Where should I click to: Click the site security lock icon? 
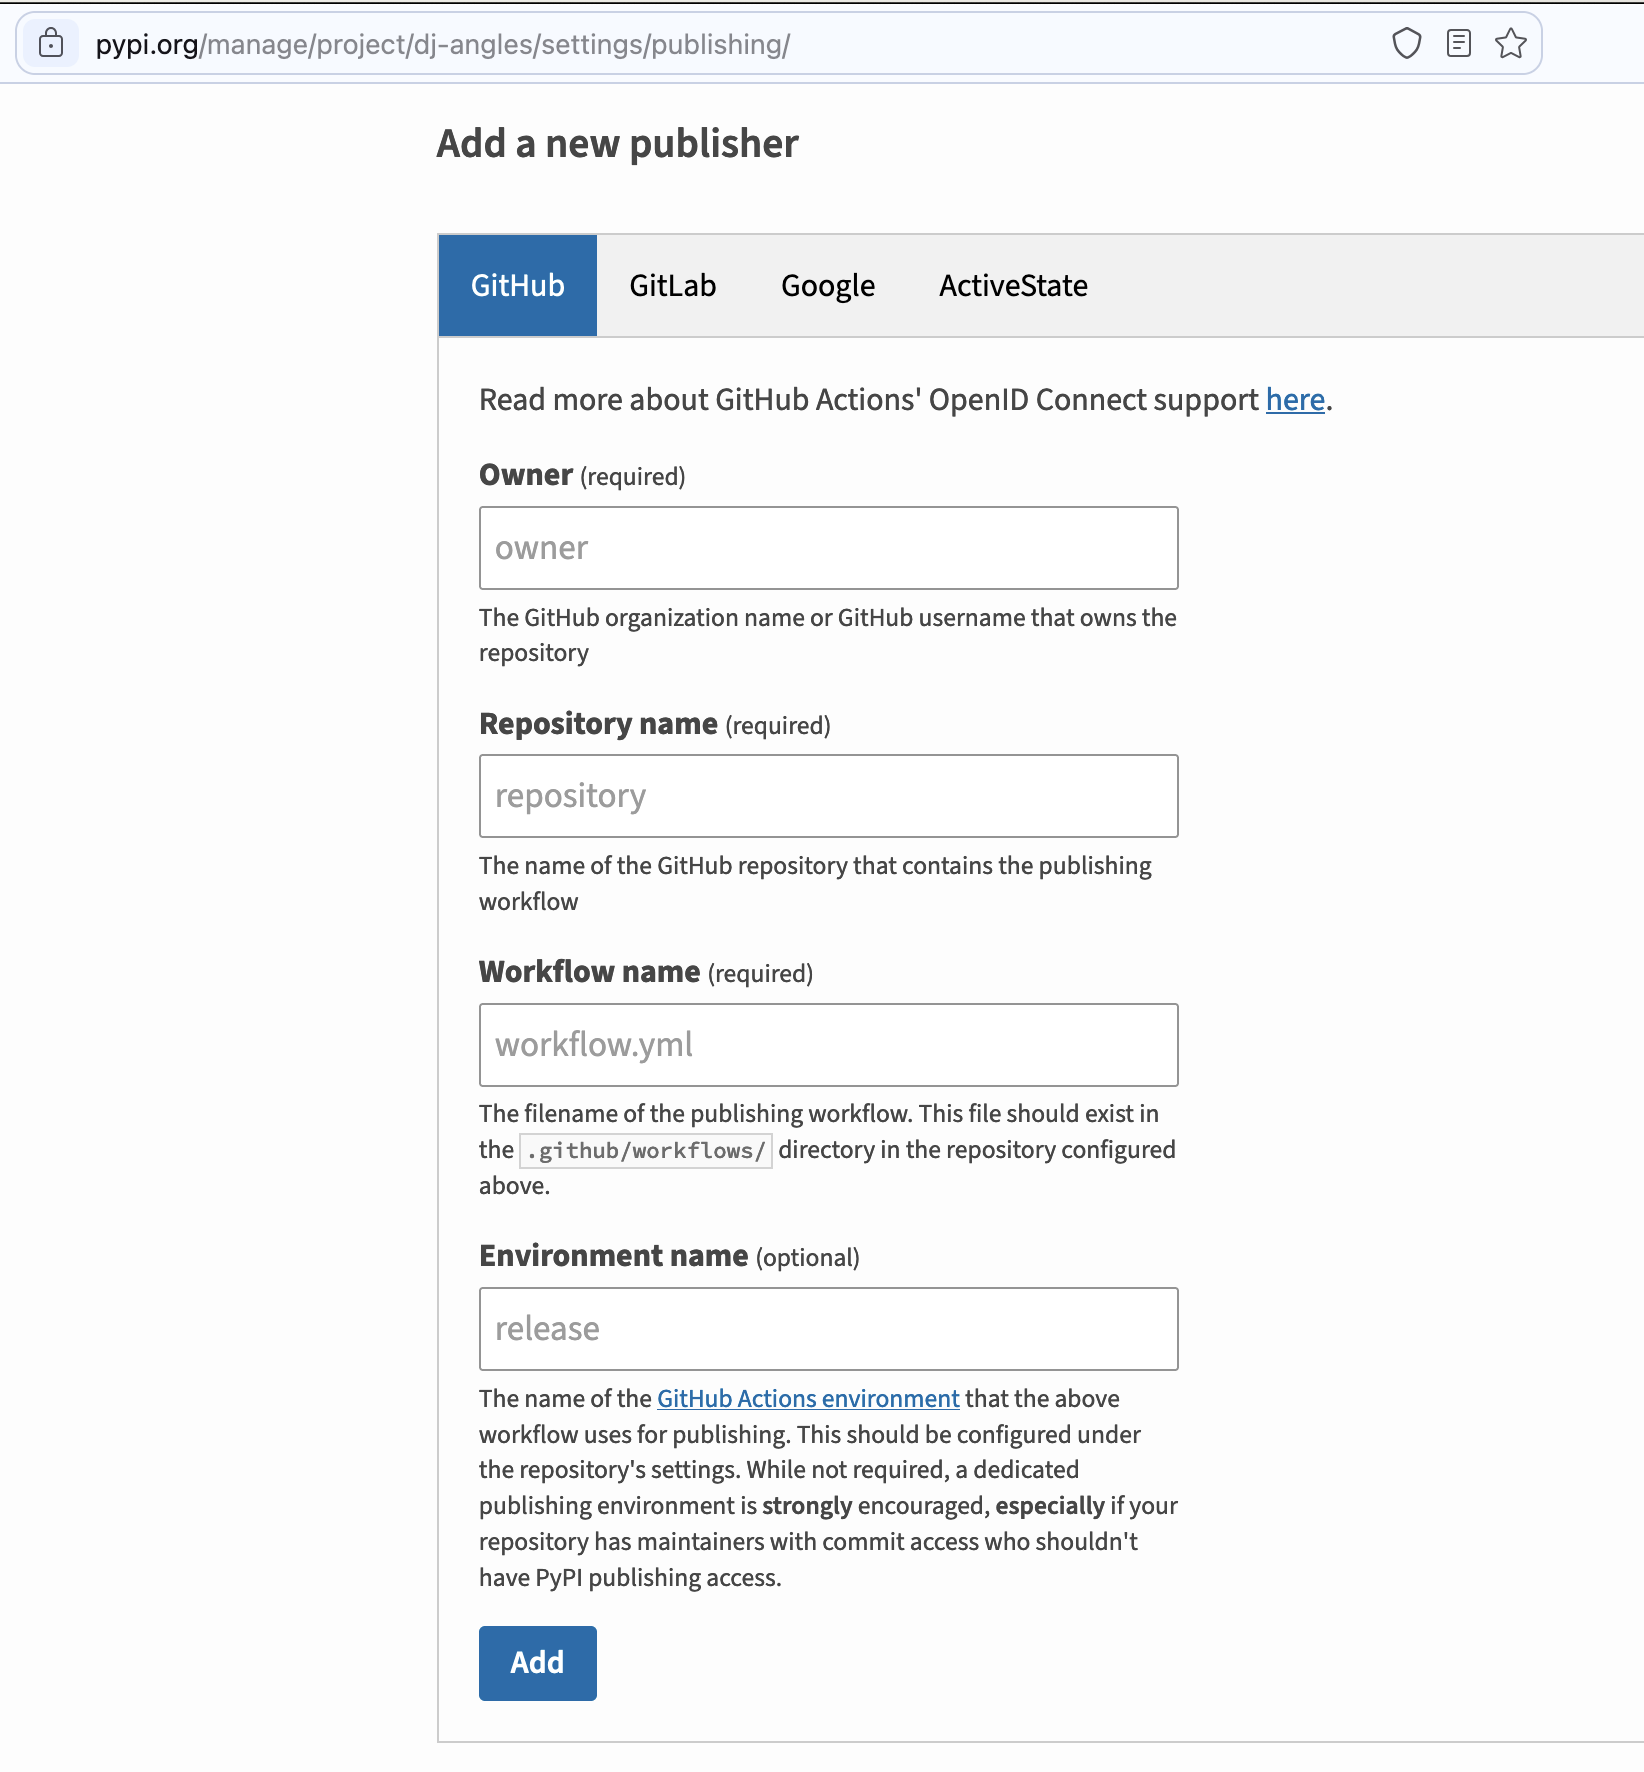(51, 44)
